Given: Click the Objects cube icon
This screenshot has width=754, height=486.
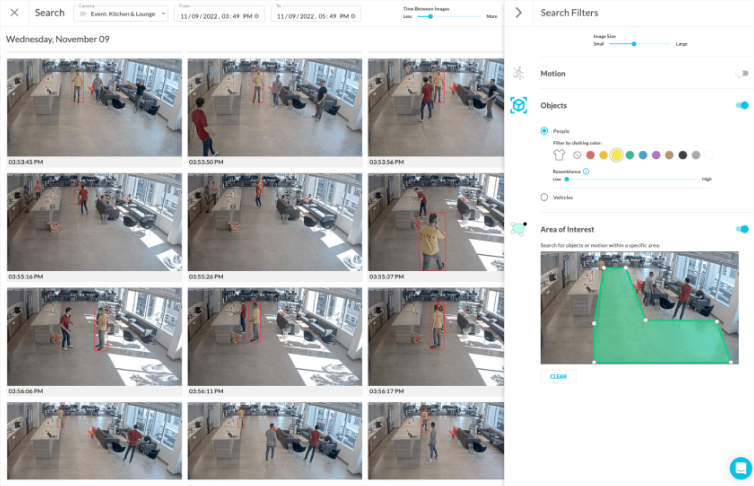Looking at the screenshot, I should pos(519,105).
